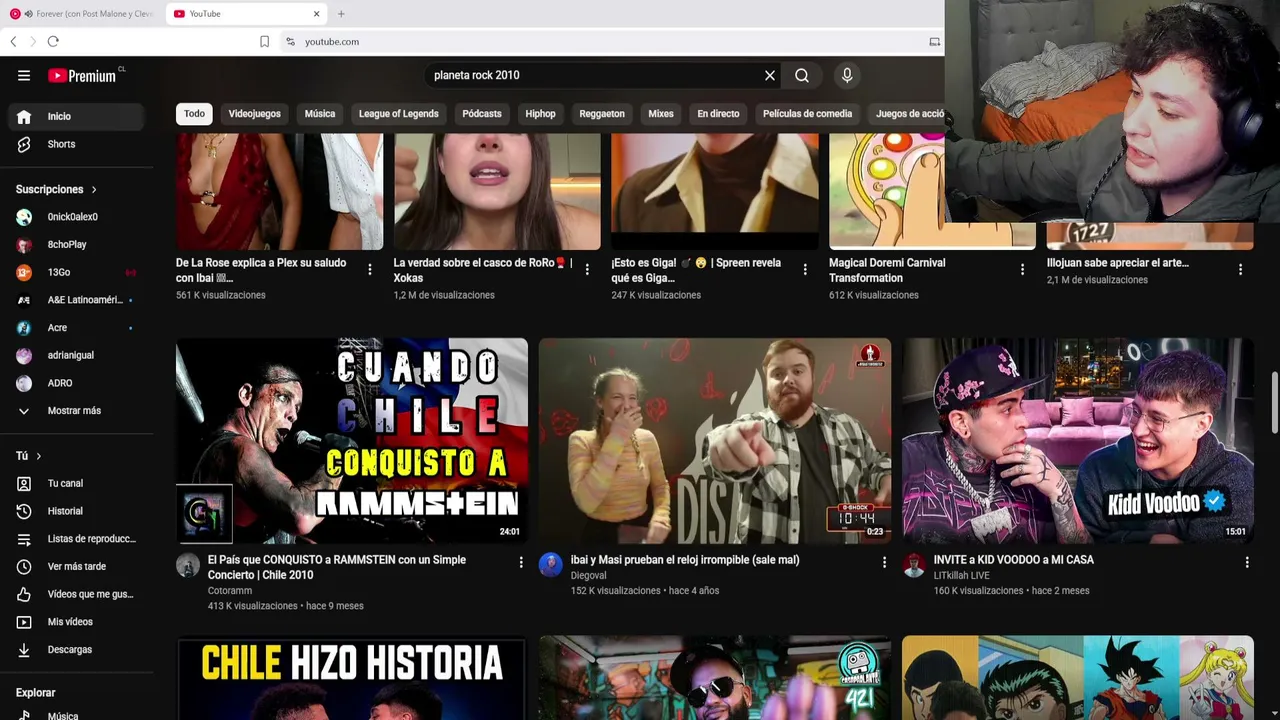Start voice search with the microphone
The width and height of the screenshot is (1280, 720).
tap(847, 75)
